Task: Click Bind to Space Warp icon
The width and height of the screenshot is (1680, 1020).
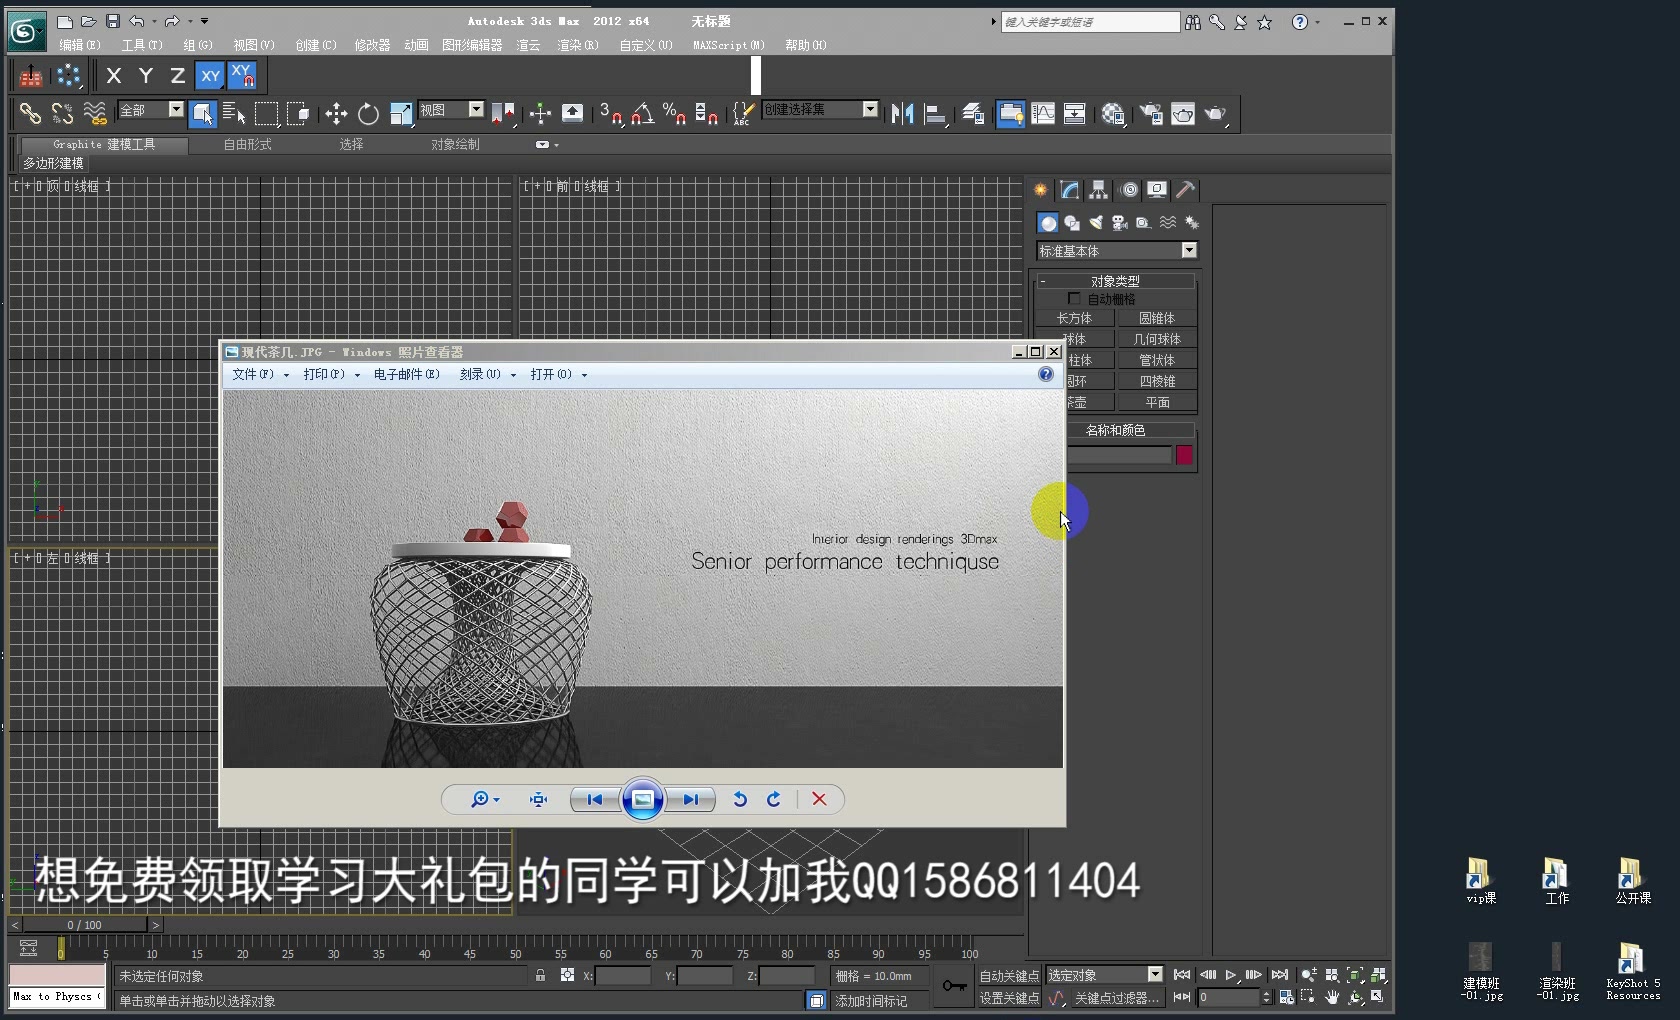Action: click(x=95, y=114)
